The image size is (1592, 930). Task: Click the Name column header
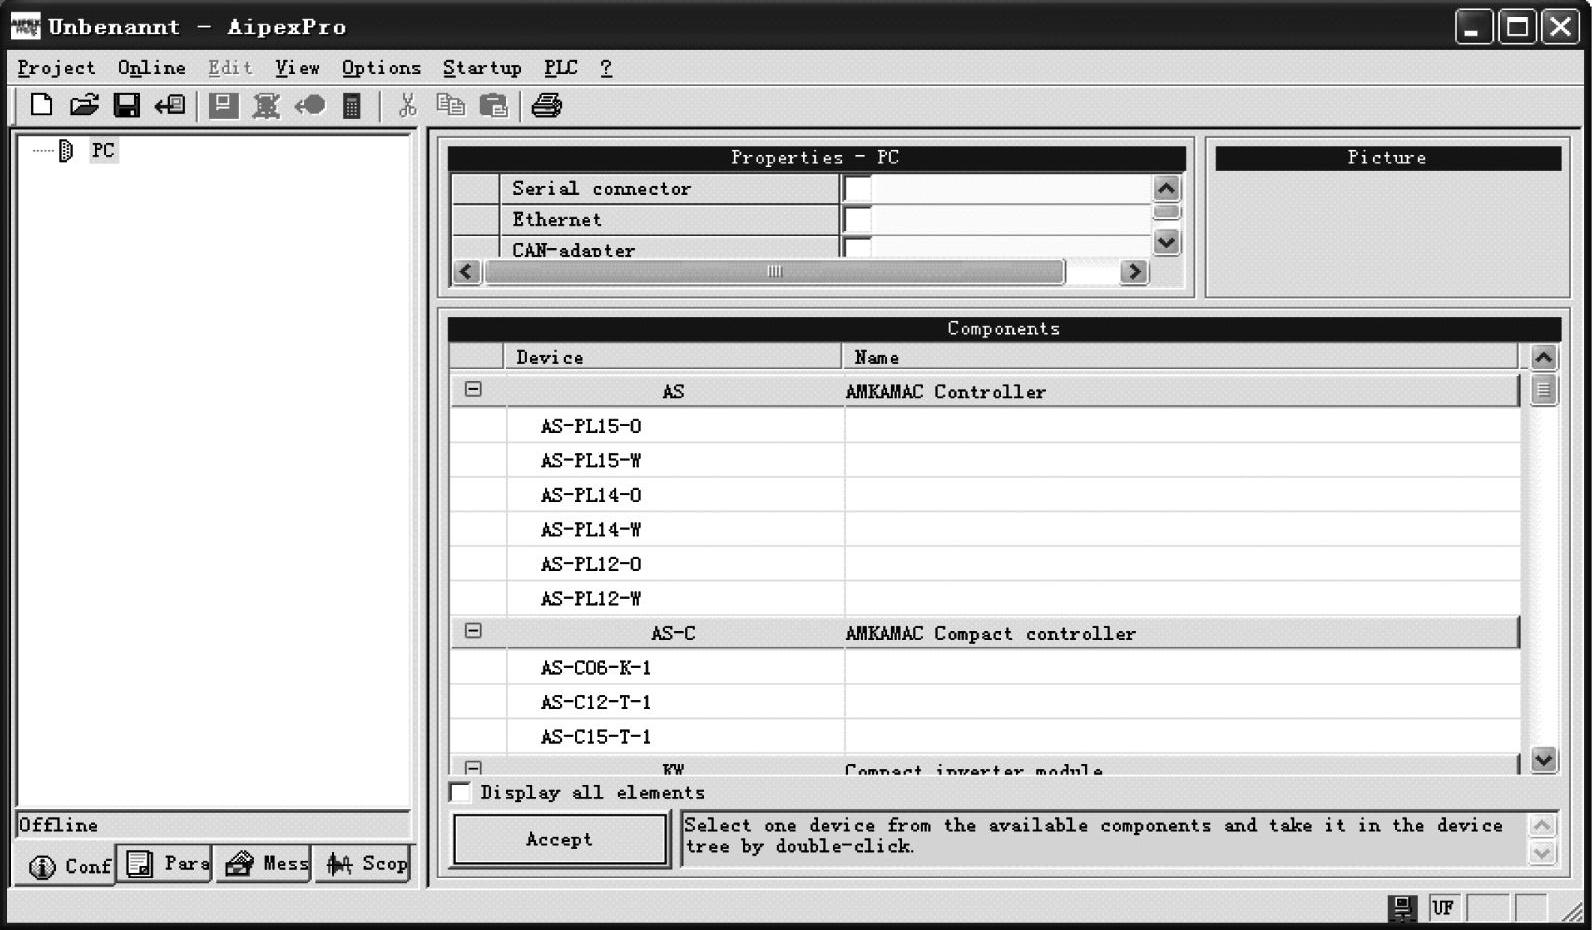[x=1181, y=357]
